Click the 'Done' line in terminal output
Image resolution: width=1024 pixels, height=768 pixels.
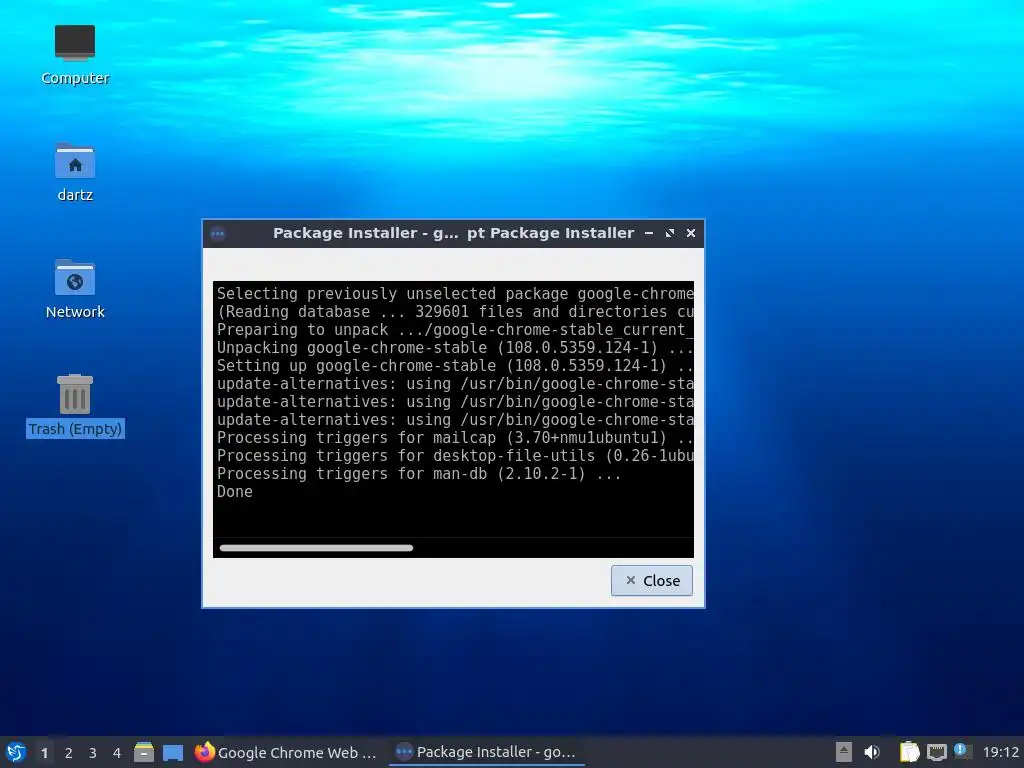point(234,492)
